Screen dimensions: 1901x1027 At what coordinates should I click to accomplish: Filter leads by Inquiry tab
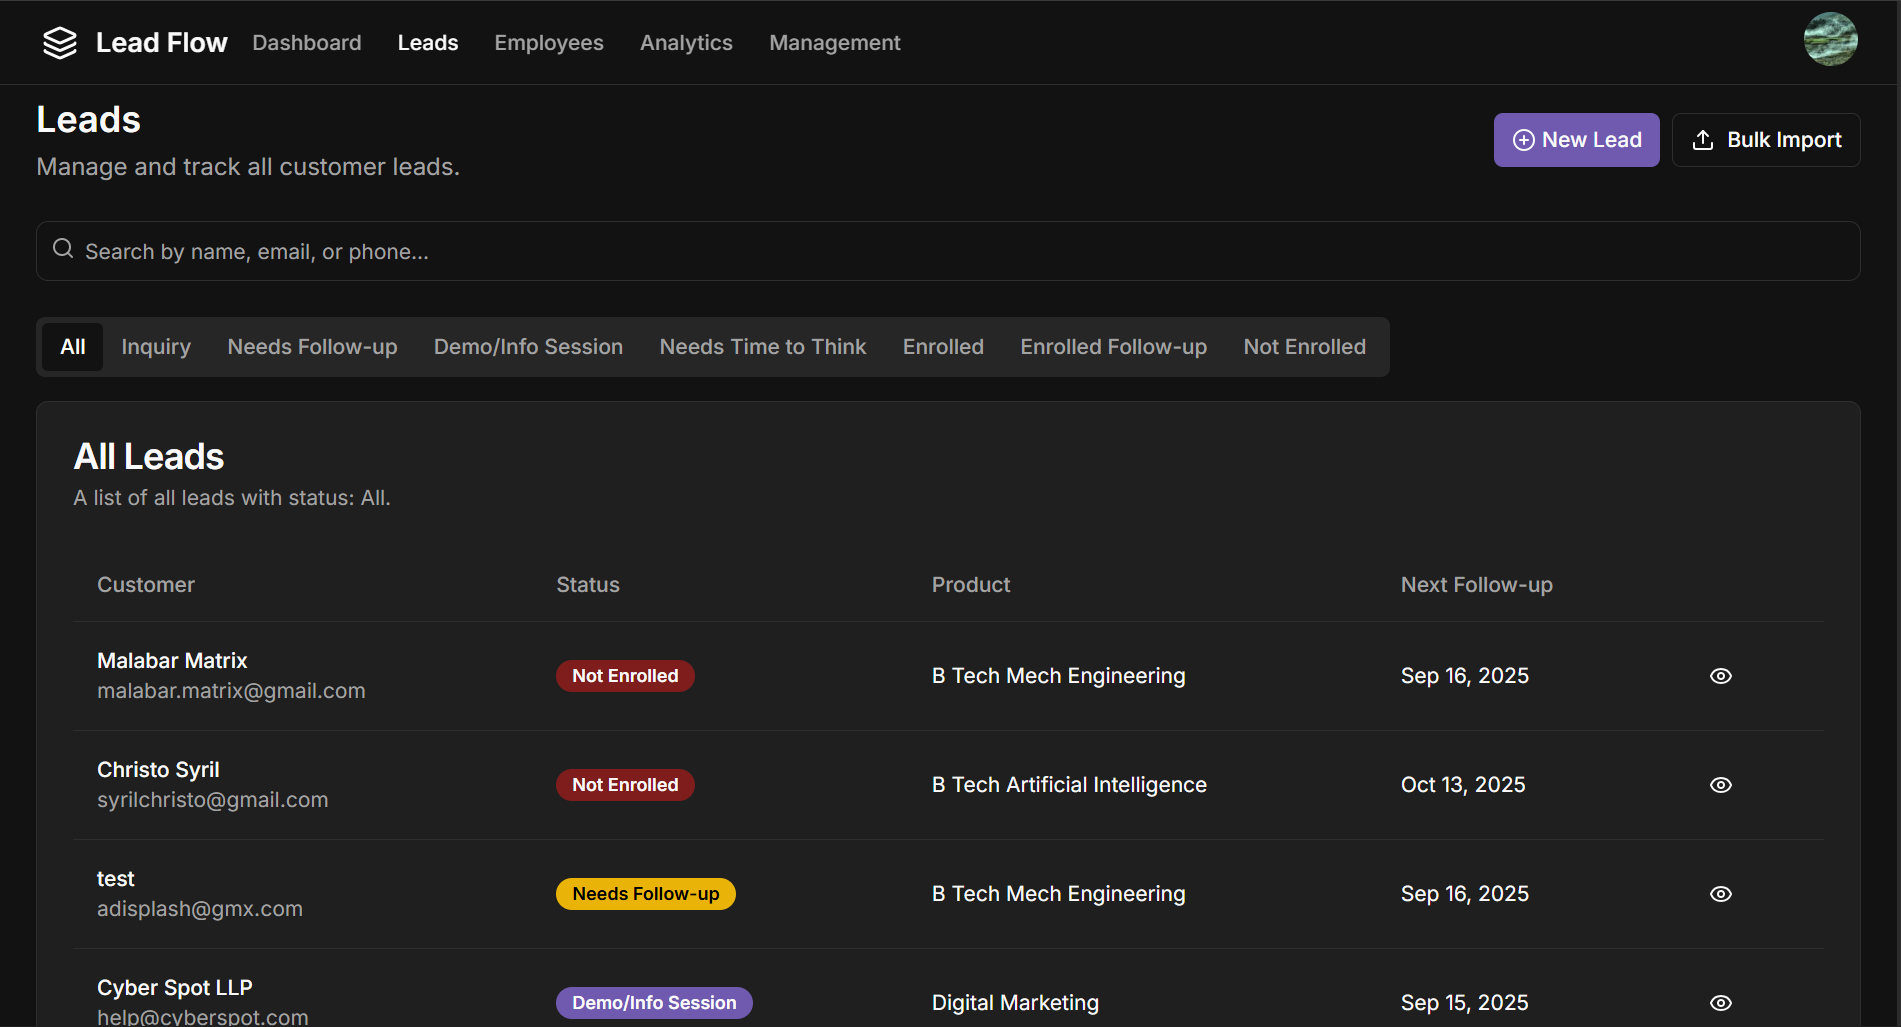[156, 347]
